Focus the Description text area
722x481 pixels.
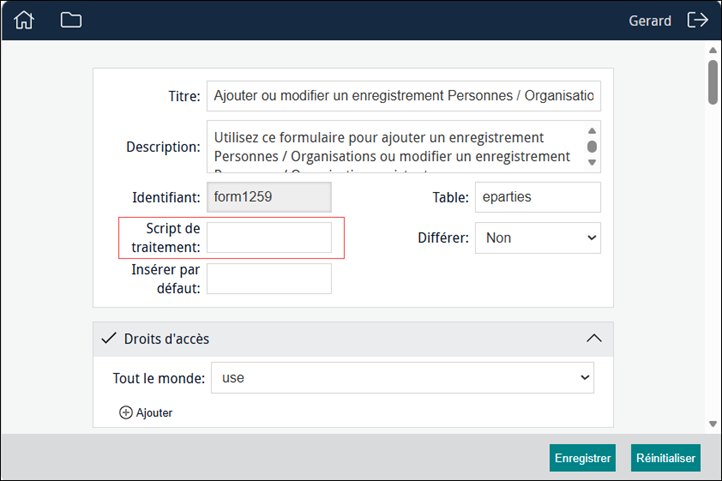click(x=404, y=146)
